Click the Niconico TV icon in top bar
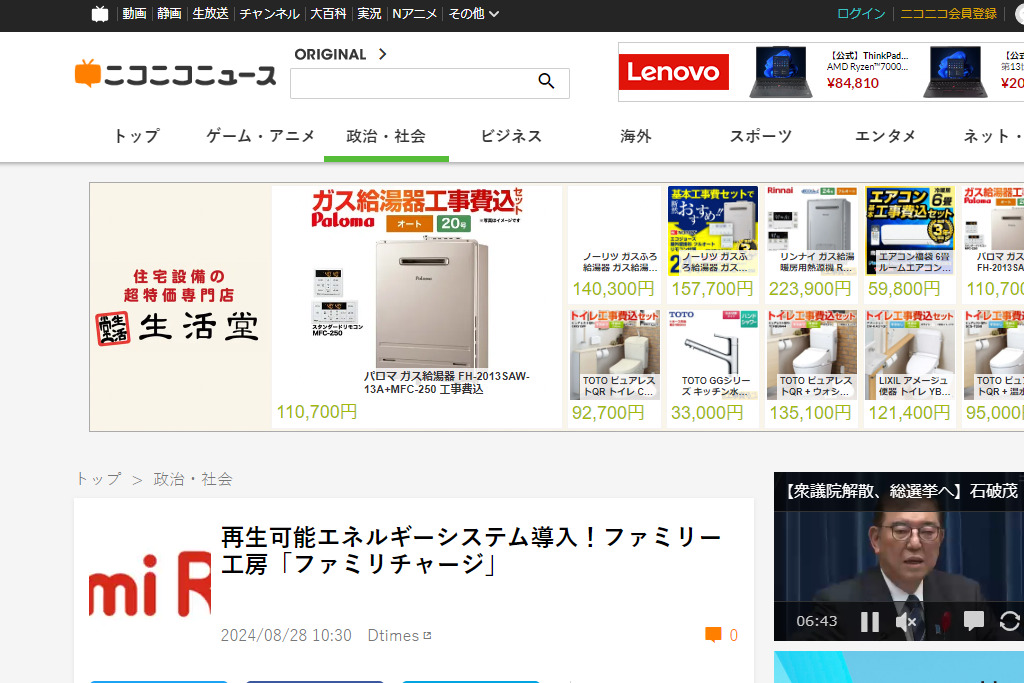The width and height of the screenshot is (1024, 683). click(100, 14)
